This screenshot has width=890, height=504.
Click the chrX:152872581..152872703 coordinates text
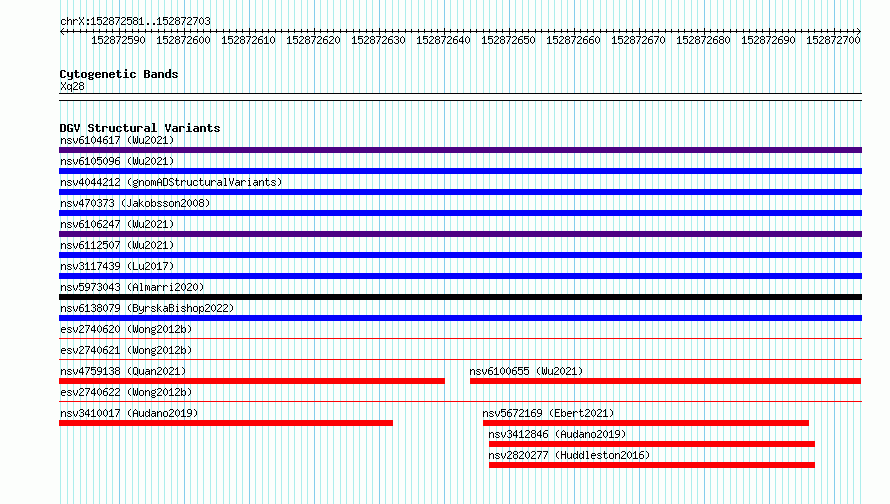tap(135, 22)
